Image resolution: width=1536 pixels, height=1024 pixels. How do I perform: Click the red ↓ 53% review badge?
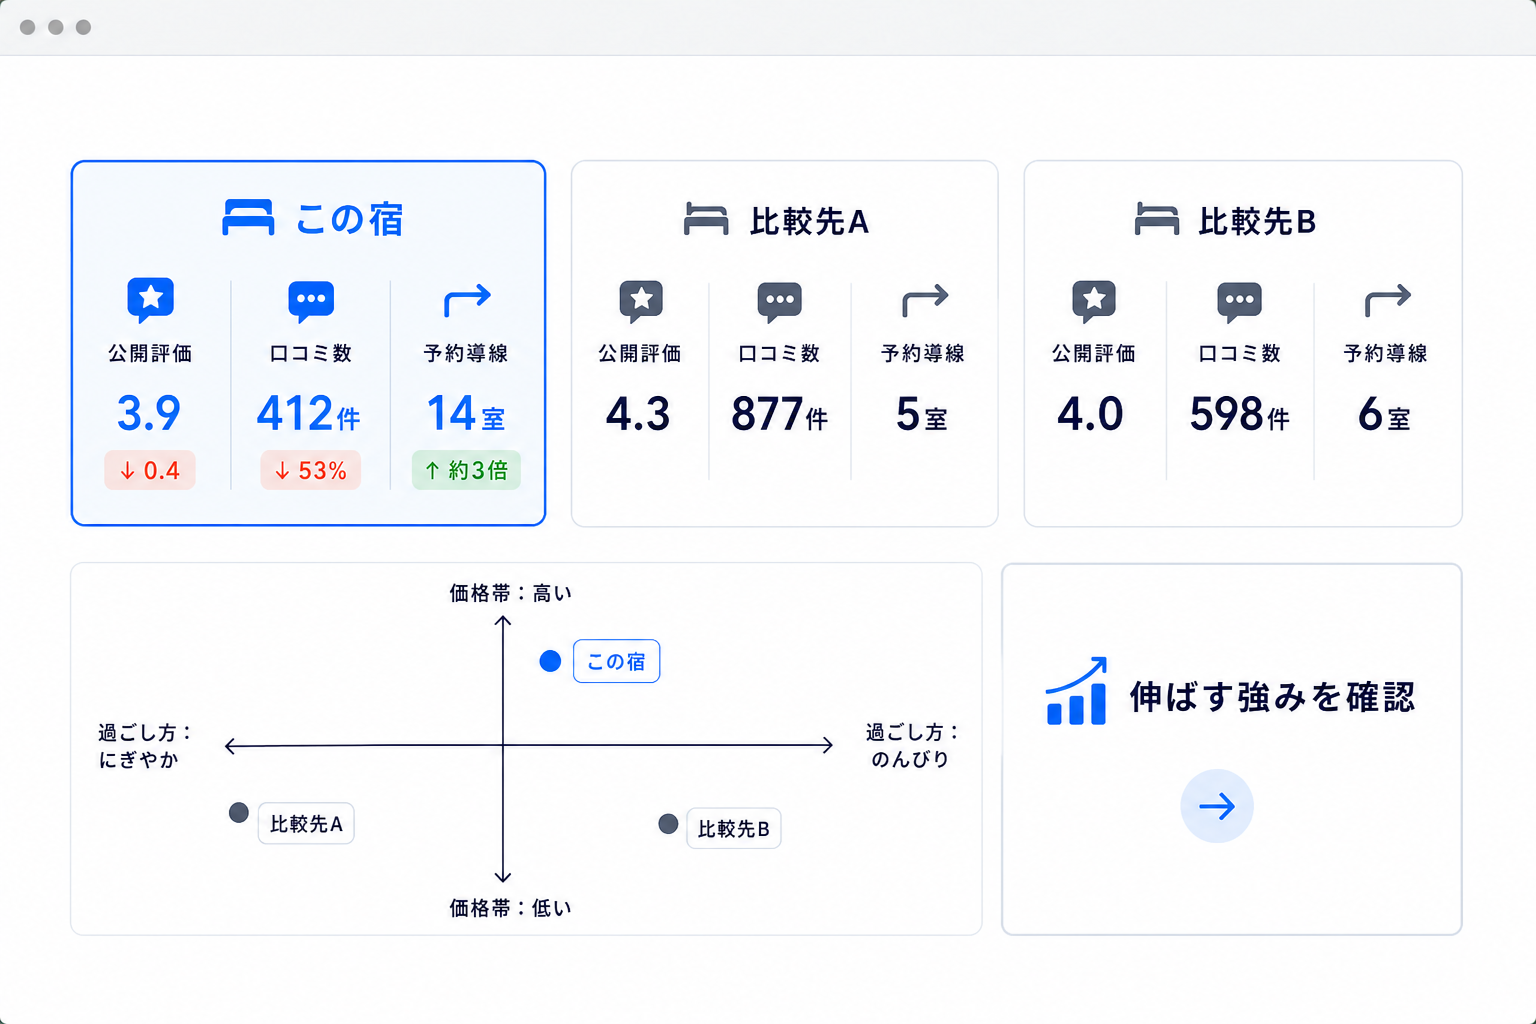(311, 470)
